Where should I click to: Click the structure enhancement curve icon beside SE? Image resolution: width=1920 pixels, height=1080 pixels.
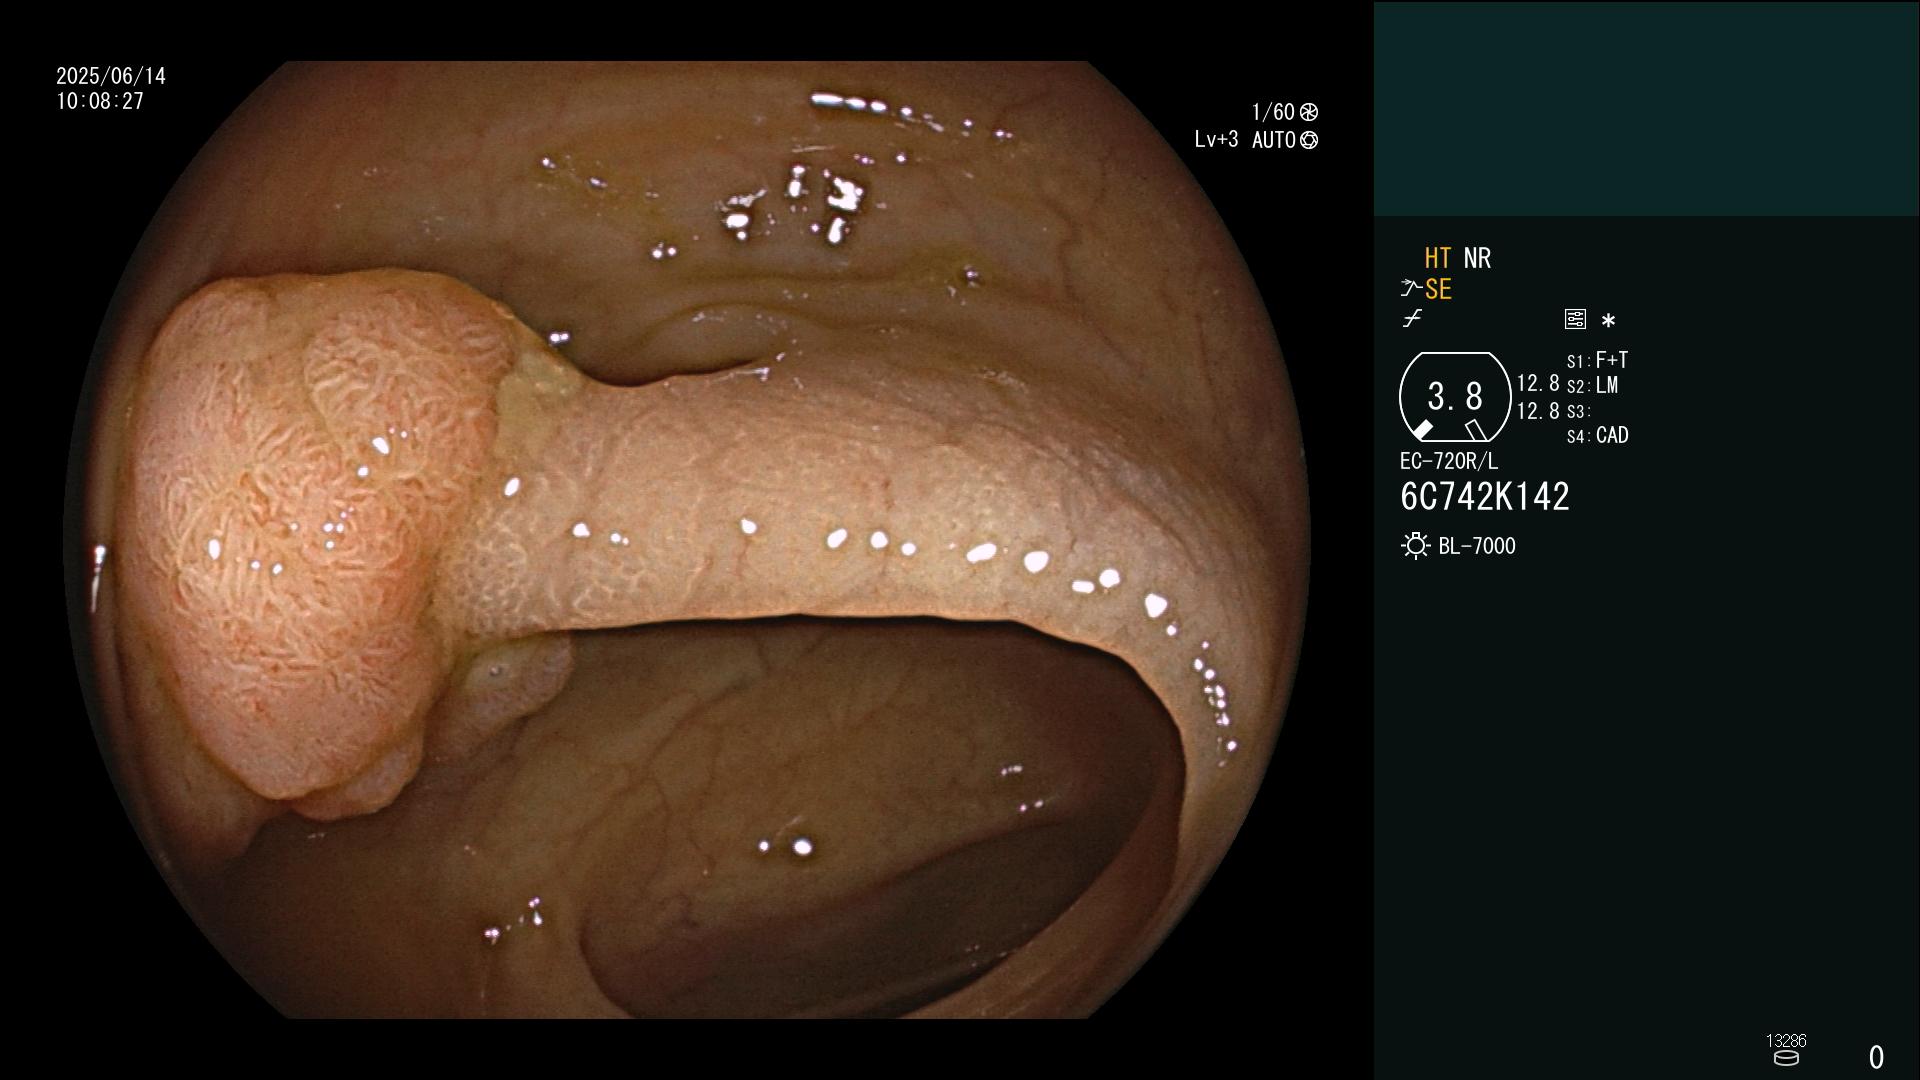pos(1411,289)
